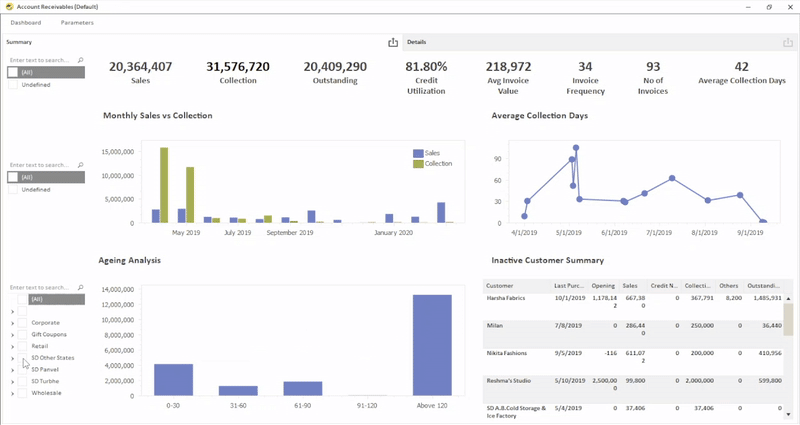Click the highest point on Average Collection Days line
This screenshot has height=425, width=800.
point(576,148)
